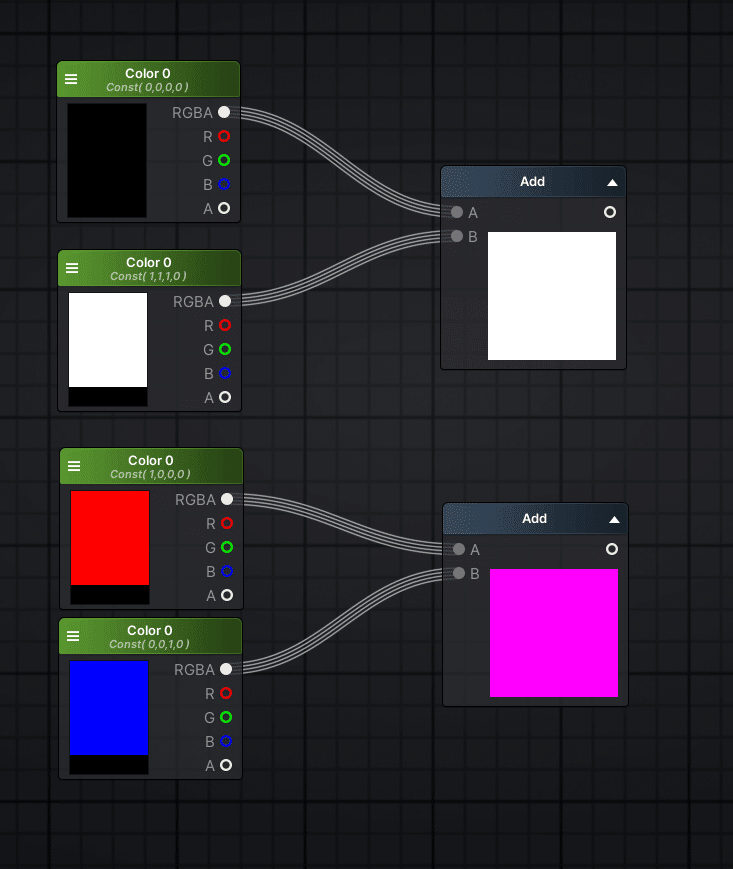This screenshot has width=733, height=869.
Task: Click red R port of the black color node
Action: point(224,136)
